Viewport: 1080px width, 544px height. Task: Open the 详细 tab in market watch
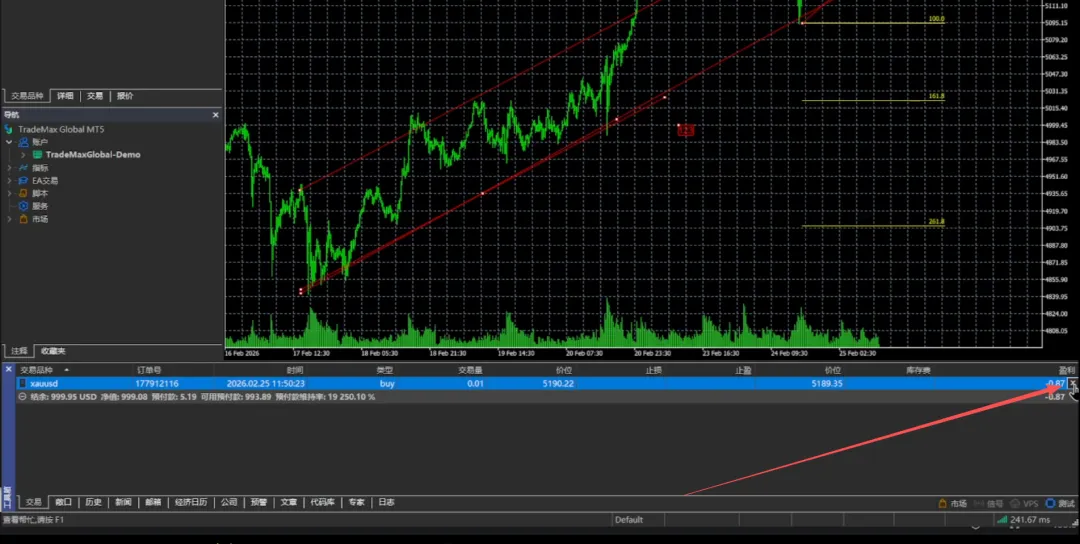point(65,96)
